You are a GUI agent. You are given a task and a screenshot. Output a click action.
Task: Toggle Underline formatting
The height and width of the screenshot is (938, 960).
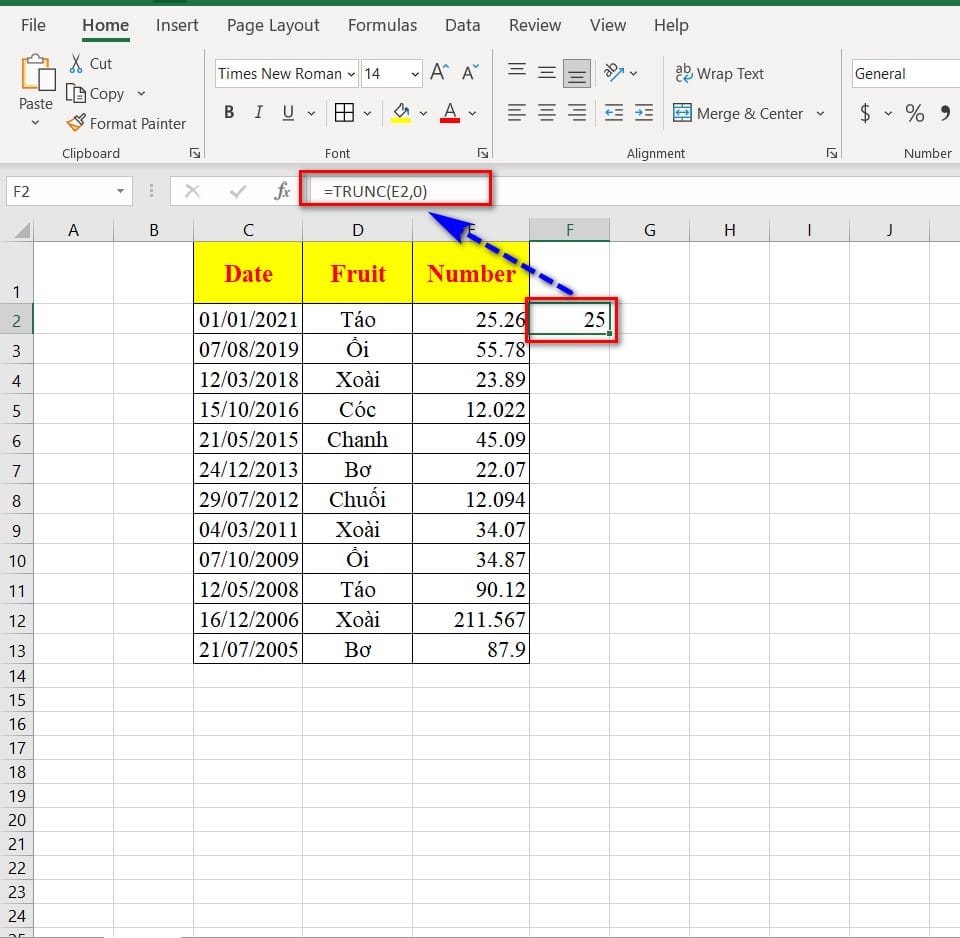[x=288, y=113]
